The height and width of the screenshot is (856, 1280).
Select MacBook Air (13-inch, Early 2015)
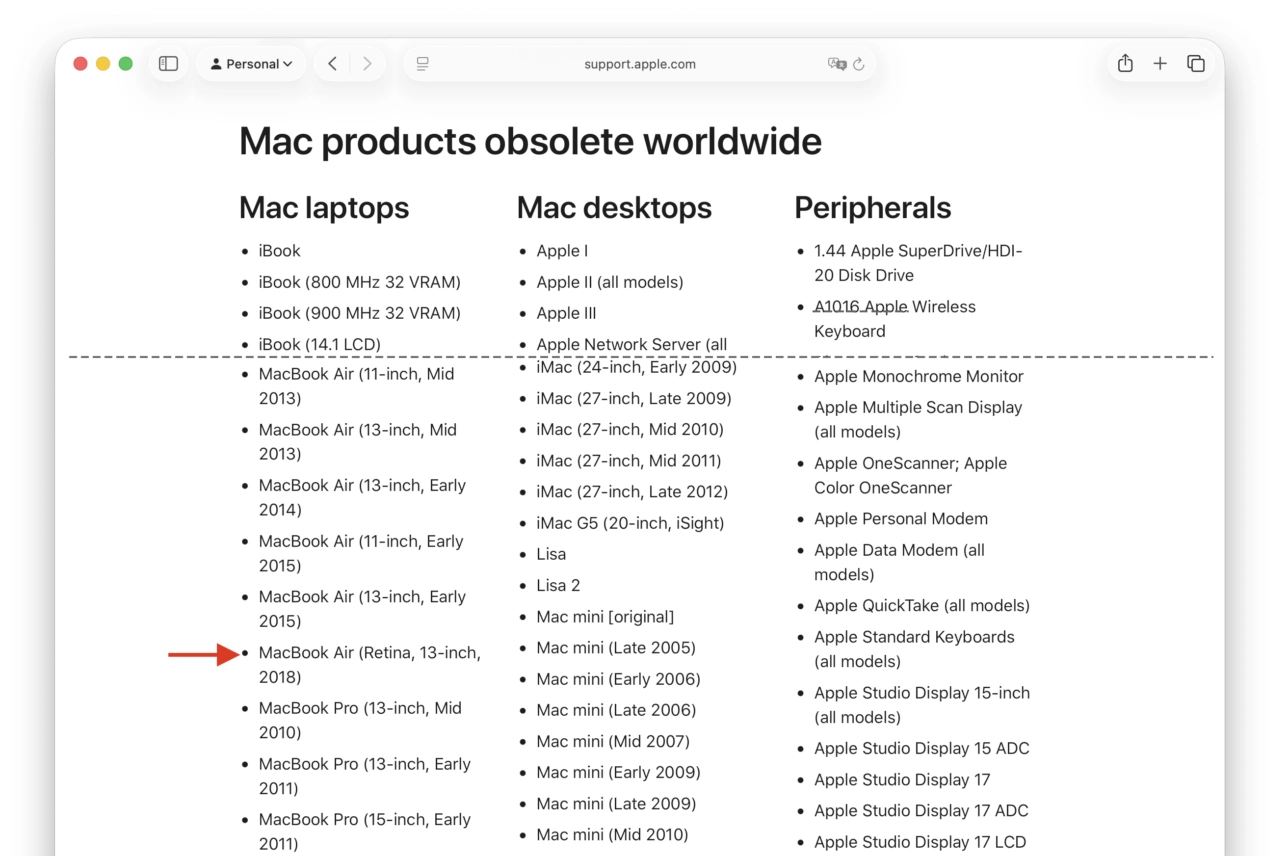362,609
